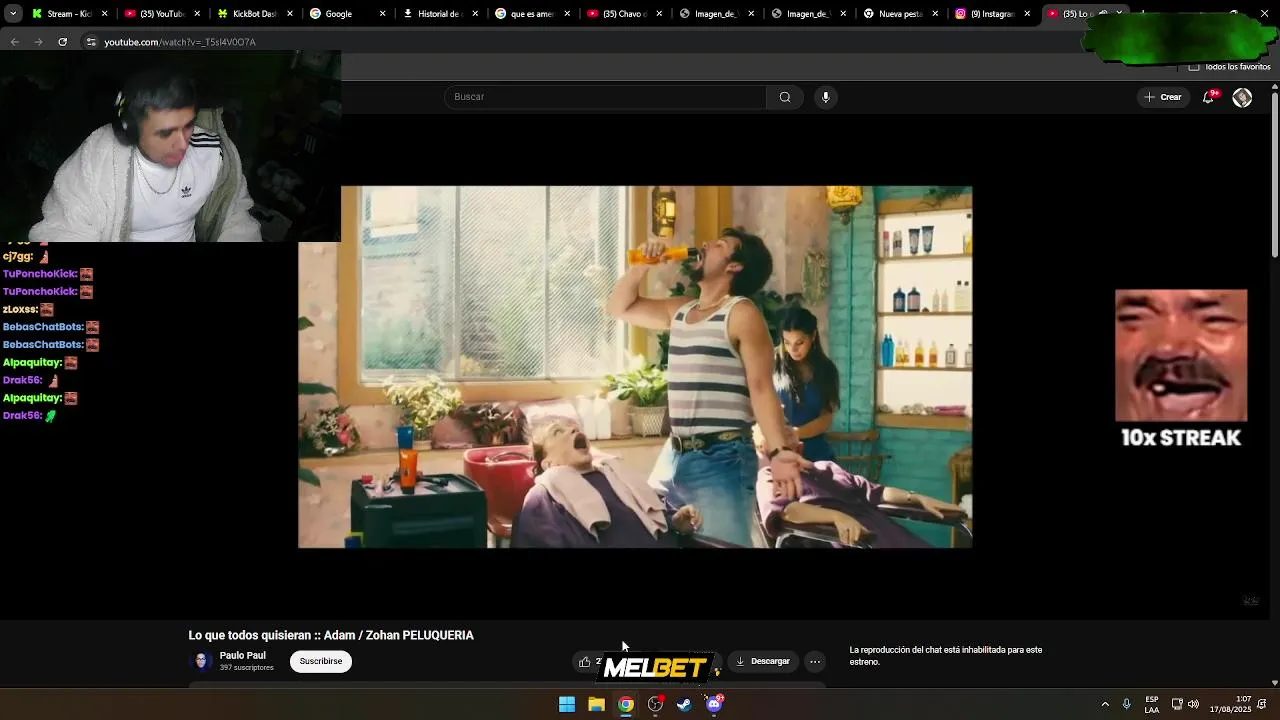Screen dimensions: 1280x720
Task: Switch to the Historial de descargas tab
Action: pos(438,14)
